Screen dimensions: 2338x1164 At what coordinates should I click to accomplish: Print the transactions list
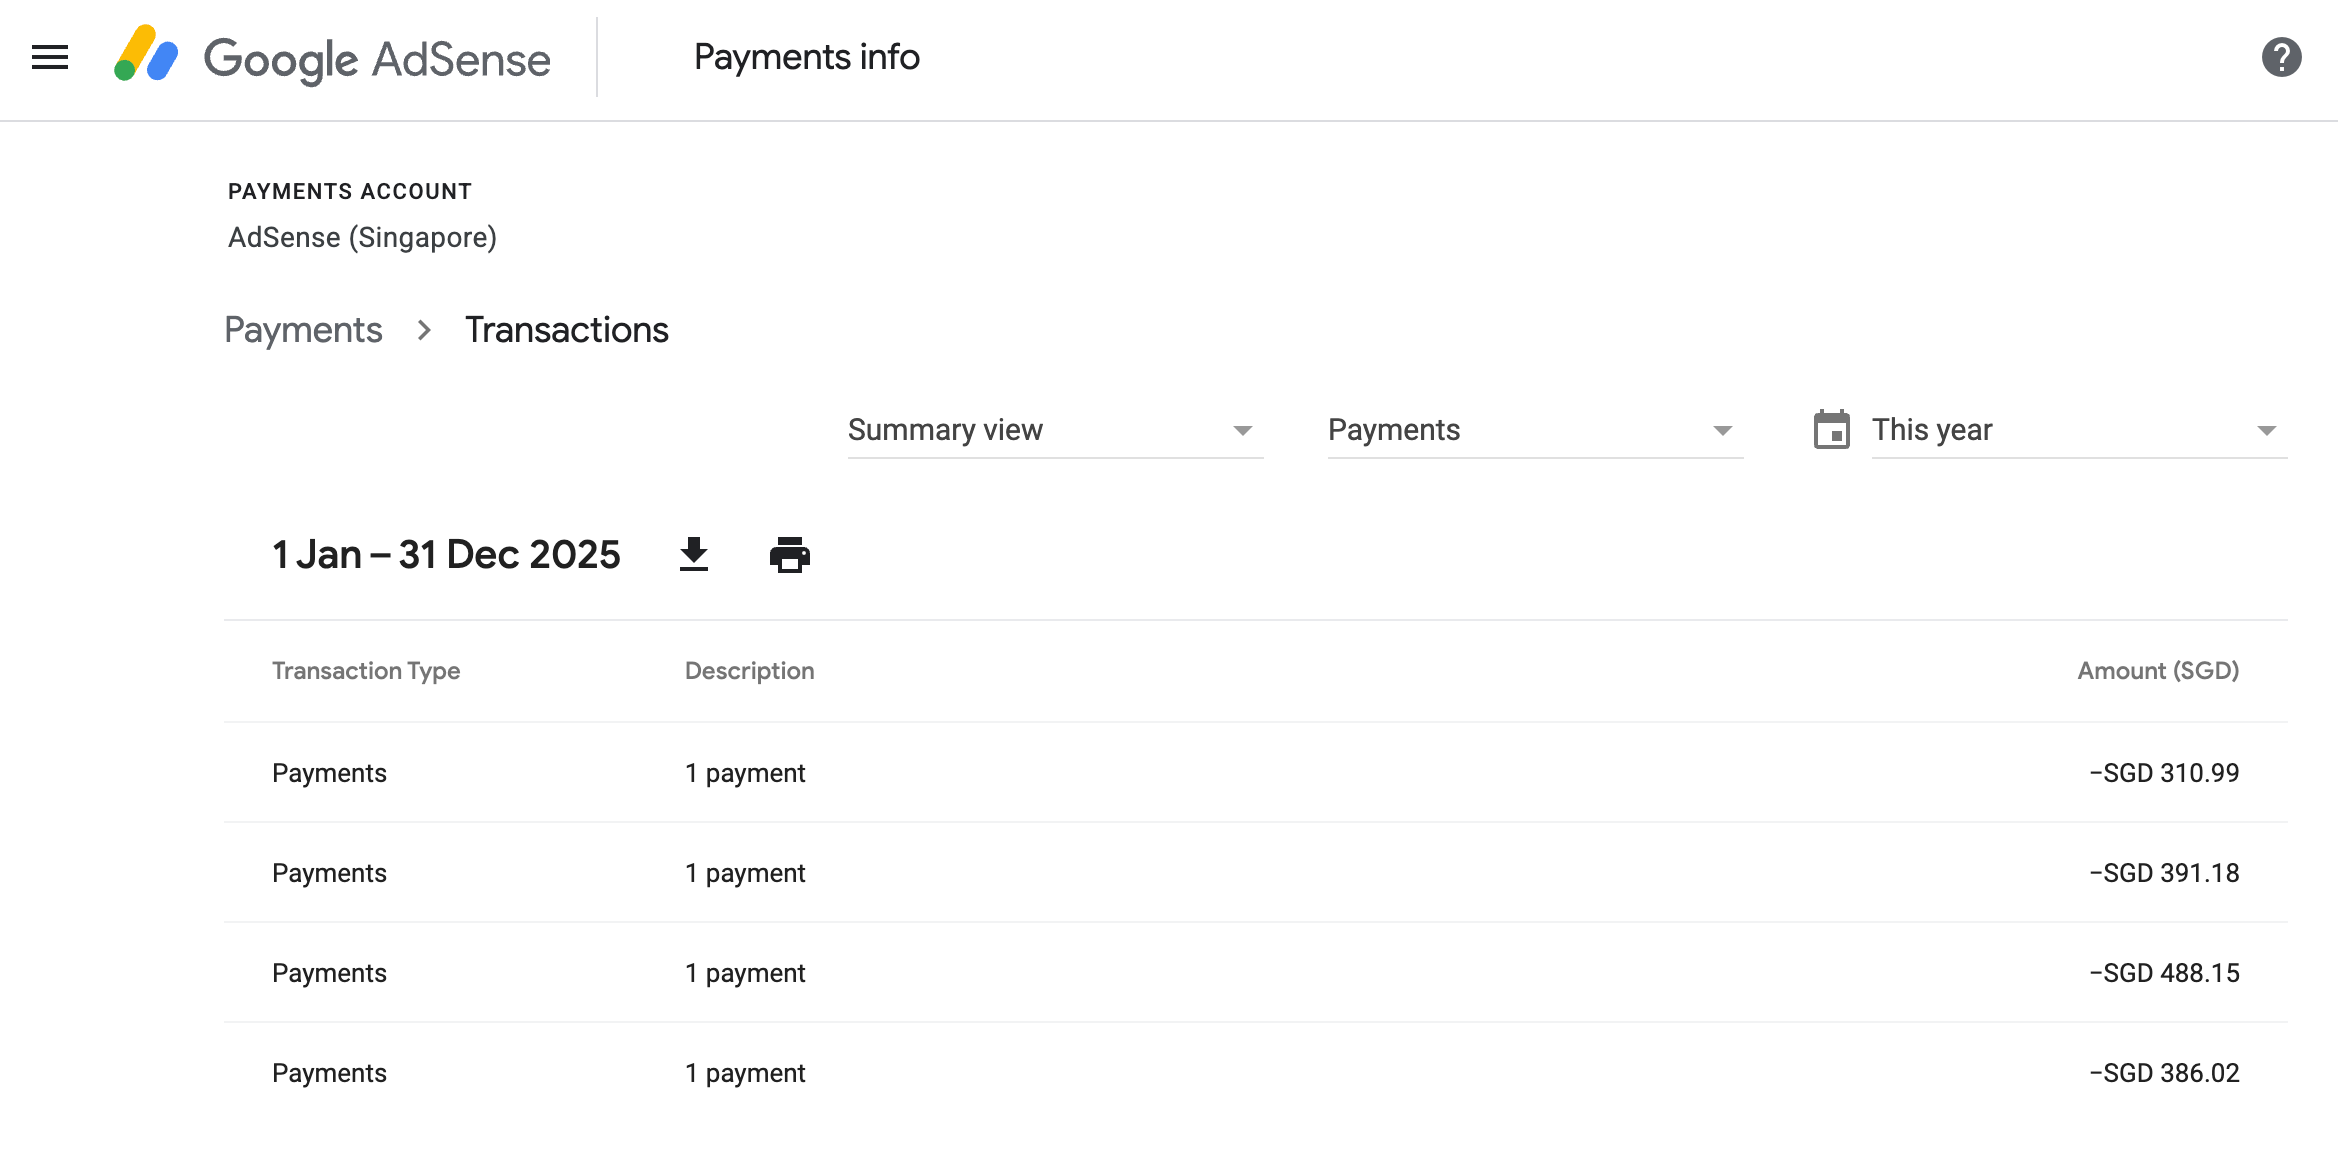pyautogui.click(x=789, y=555)
